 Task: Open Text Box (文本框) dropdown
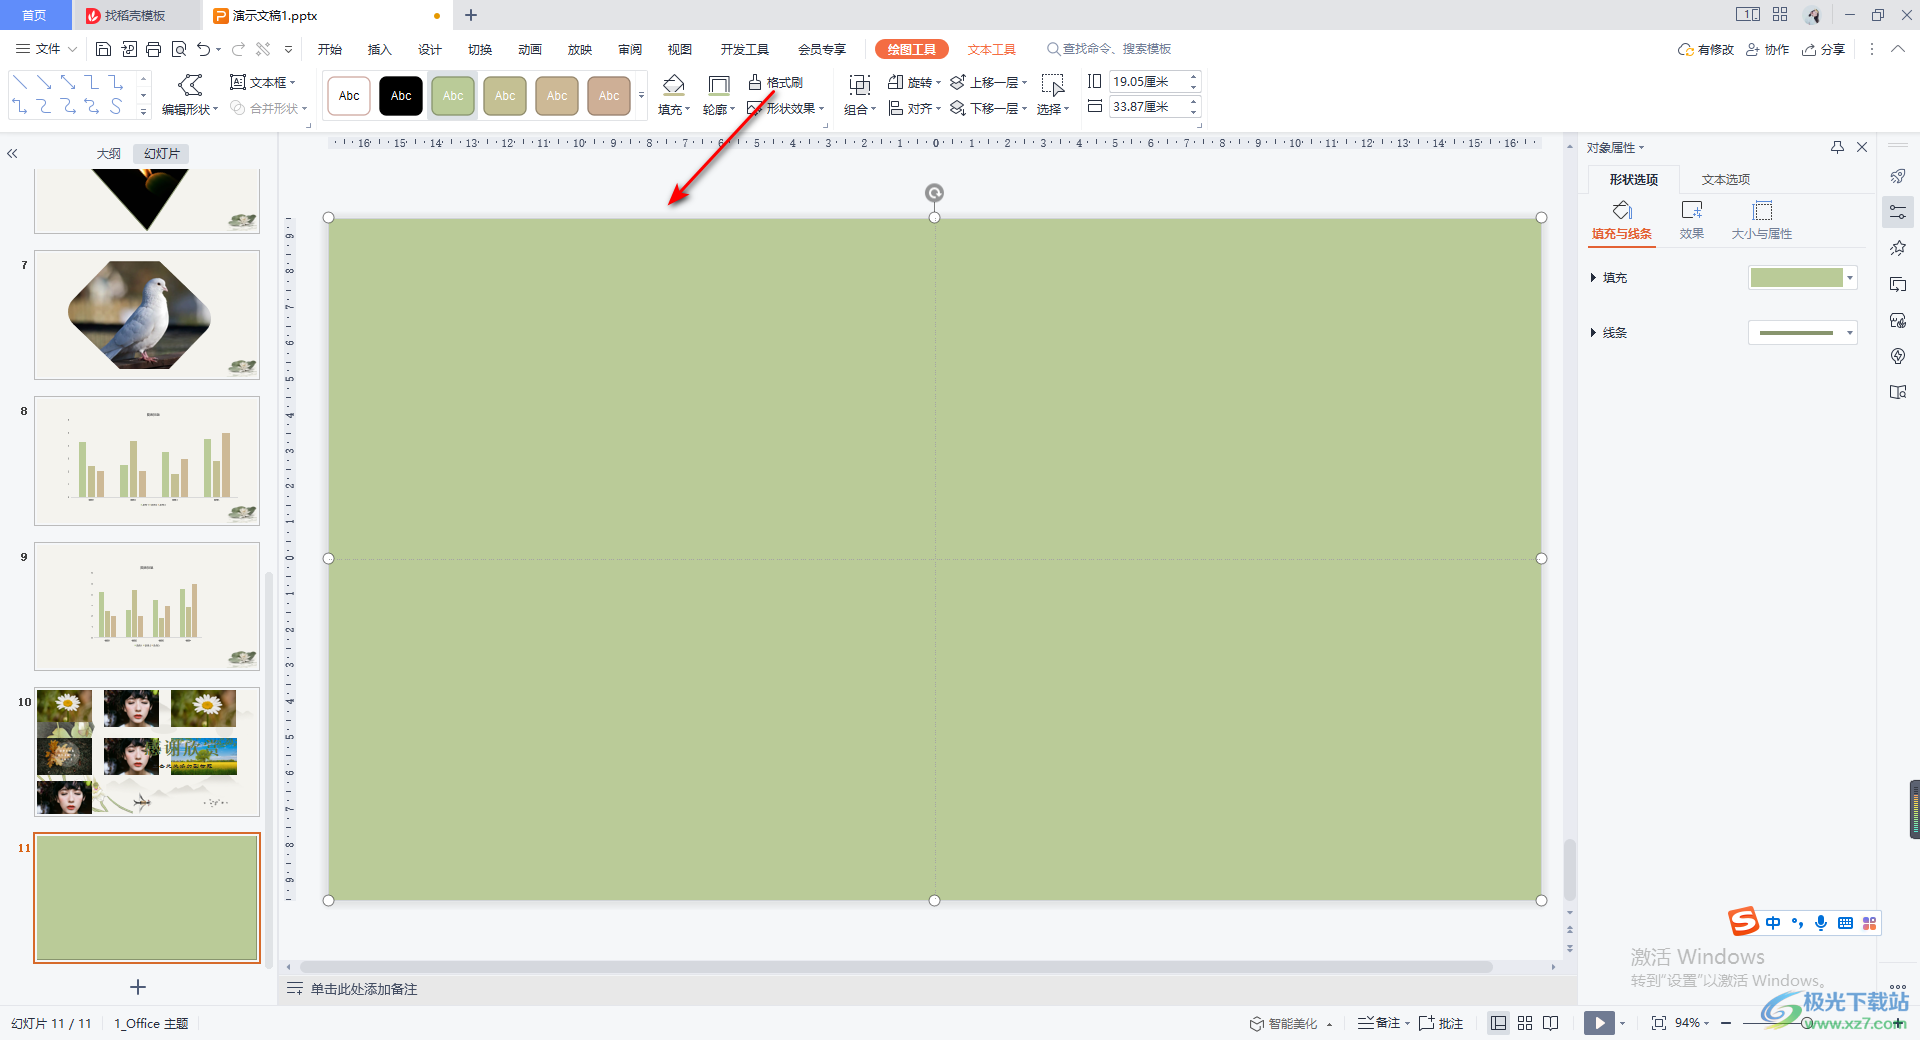pos(263,82)
